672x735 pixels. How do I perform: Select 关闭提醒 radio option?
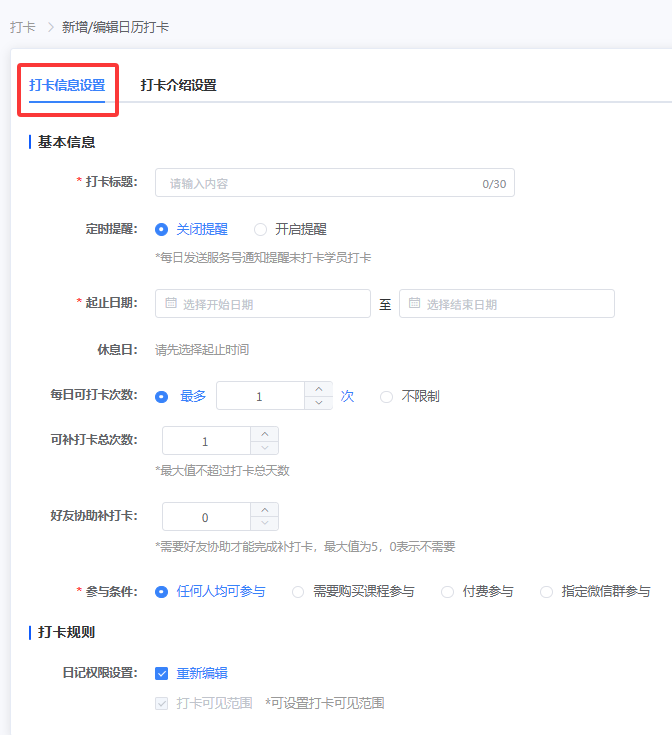[x=162, y=229]
